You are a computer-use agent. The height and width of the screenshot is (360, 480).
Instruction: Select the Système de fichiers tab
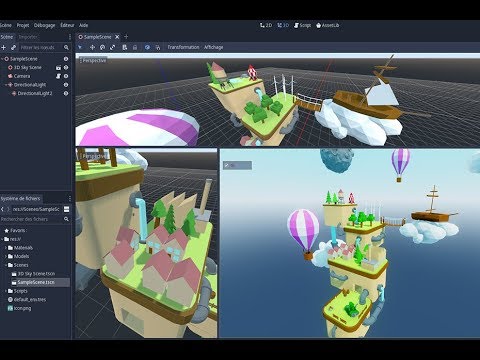coord(20,199)
